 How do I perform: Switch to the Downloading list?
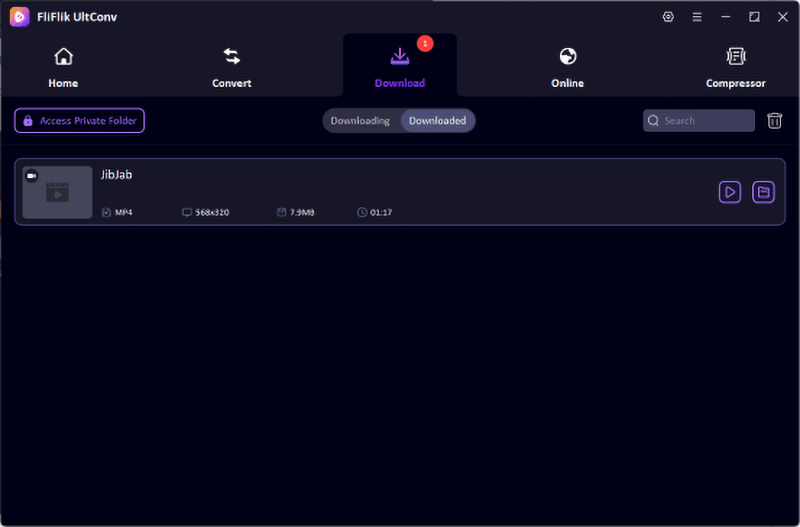tap(360, 121)
